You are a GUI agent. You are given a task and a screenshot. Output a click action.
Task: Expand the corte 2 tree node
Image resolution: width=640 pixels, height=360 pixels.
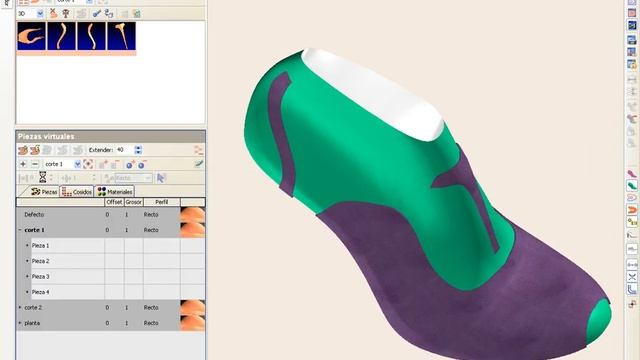point(20,307)
